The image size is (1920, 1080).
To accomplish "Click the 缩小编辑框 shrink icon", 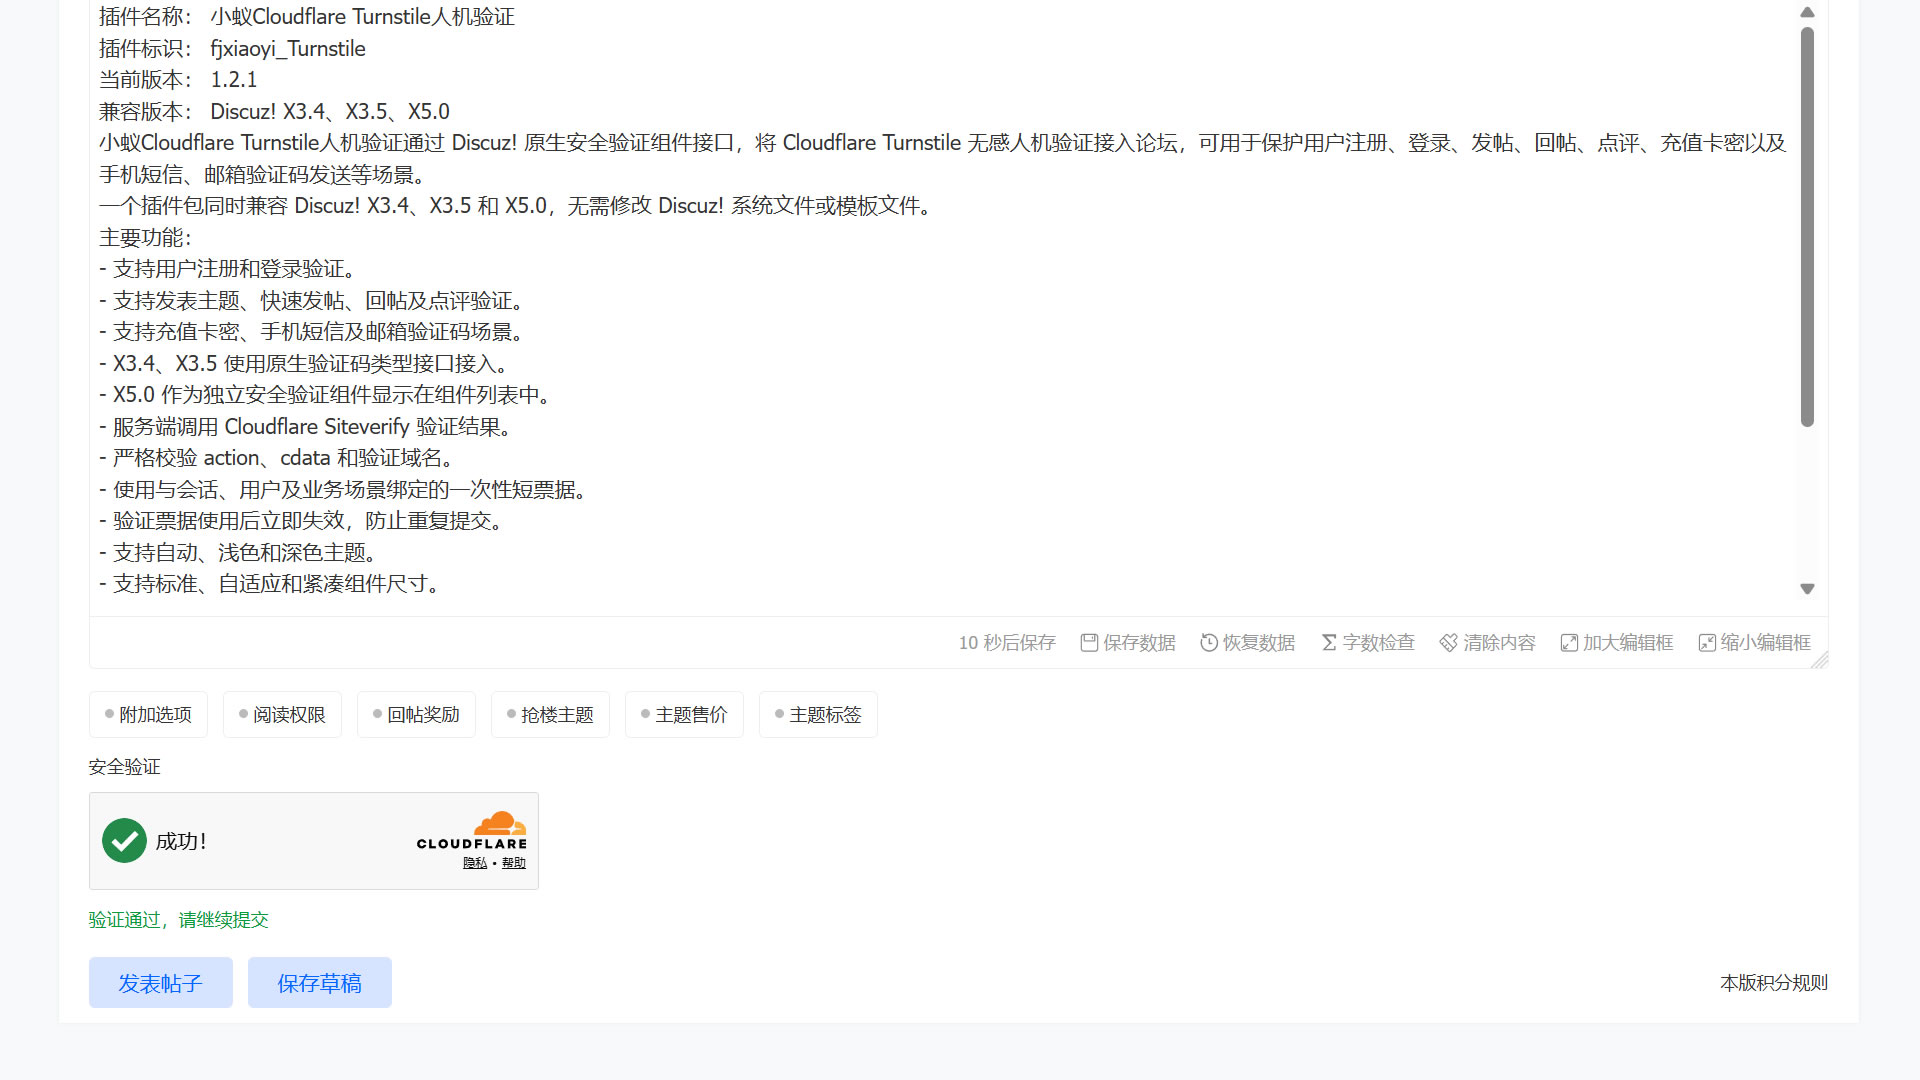I will point(1707,643).
